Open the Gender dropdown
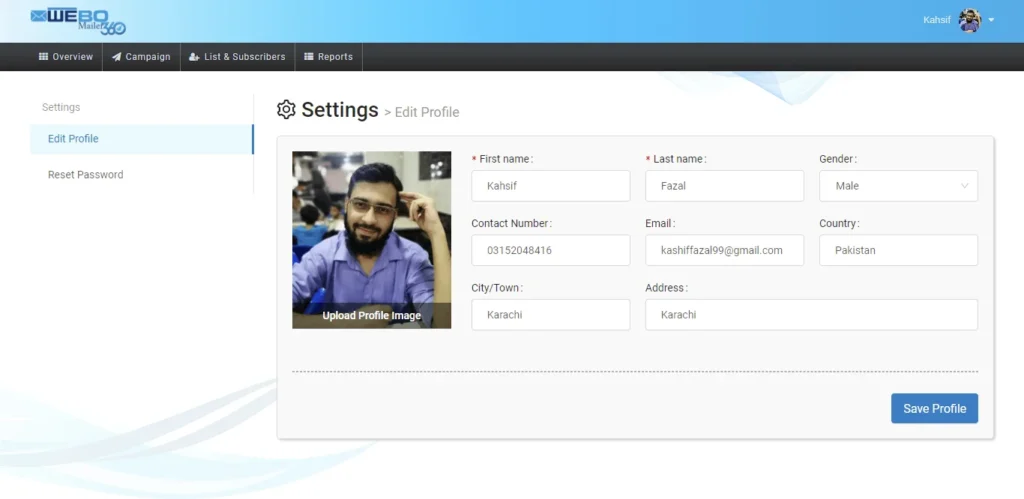 (x=898, y=186)
